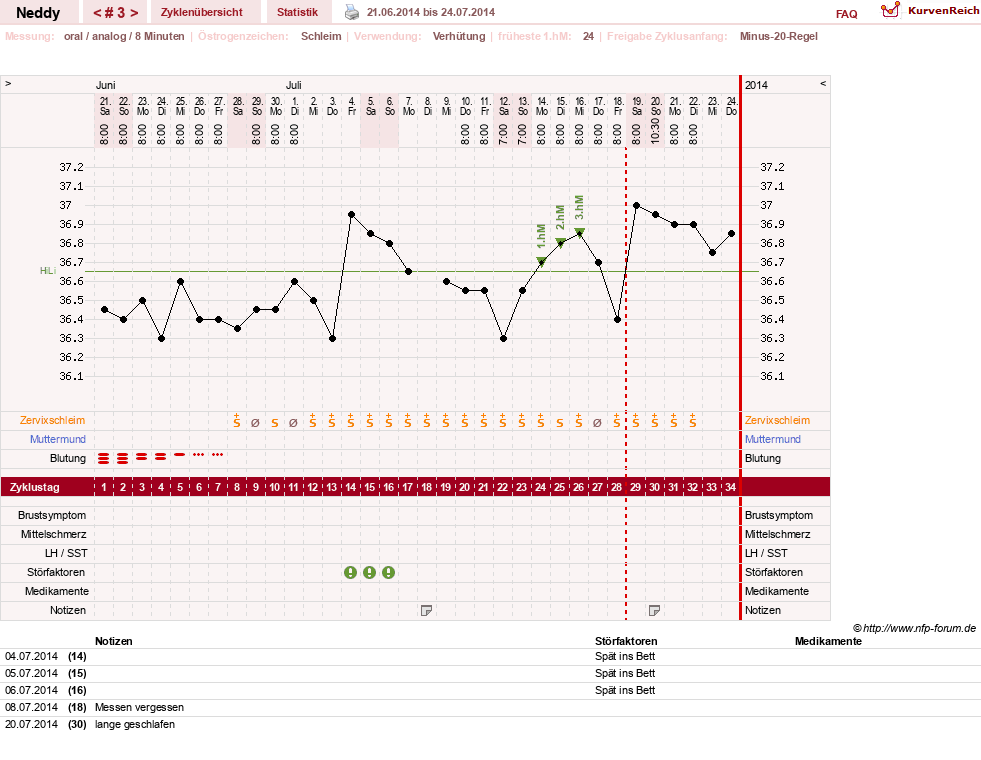Open the Neddy tab

tap(38, 13)
